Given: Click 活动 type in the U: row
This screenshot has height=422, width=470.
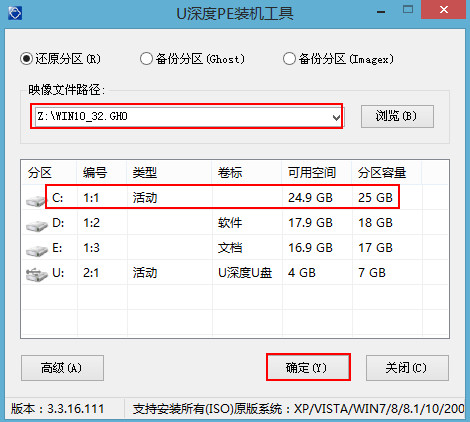Looking at the screenshot, I should (x=145, y=273).
